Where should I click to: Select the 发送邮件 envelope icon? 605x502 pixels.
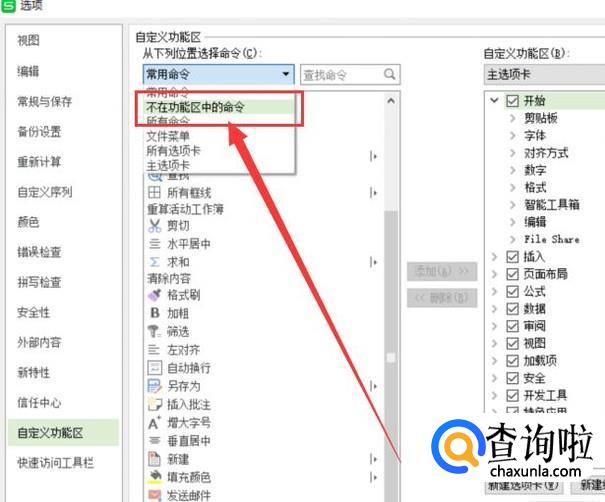(x=154, y=495)
